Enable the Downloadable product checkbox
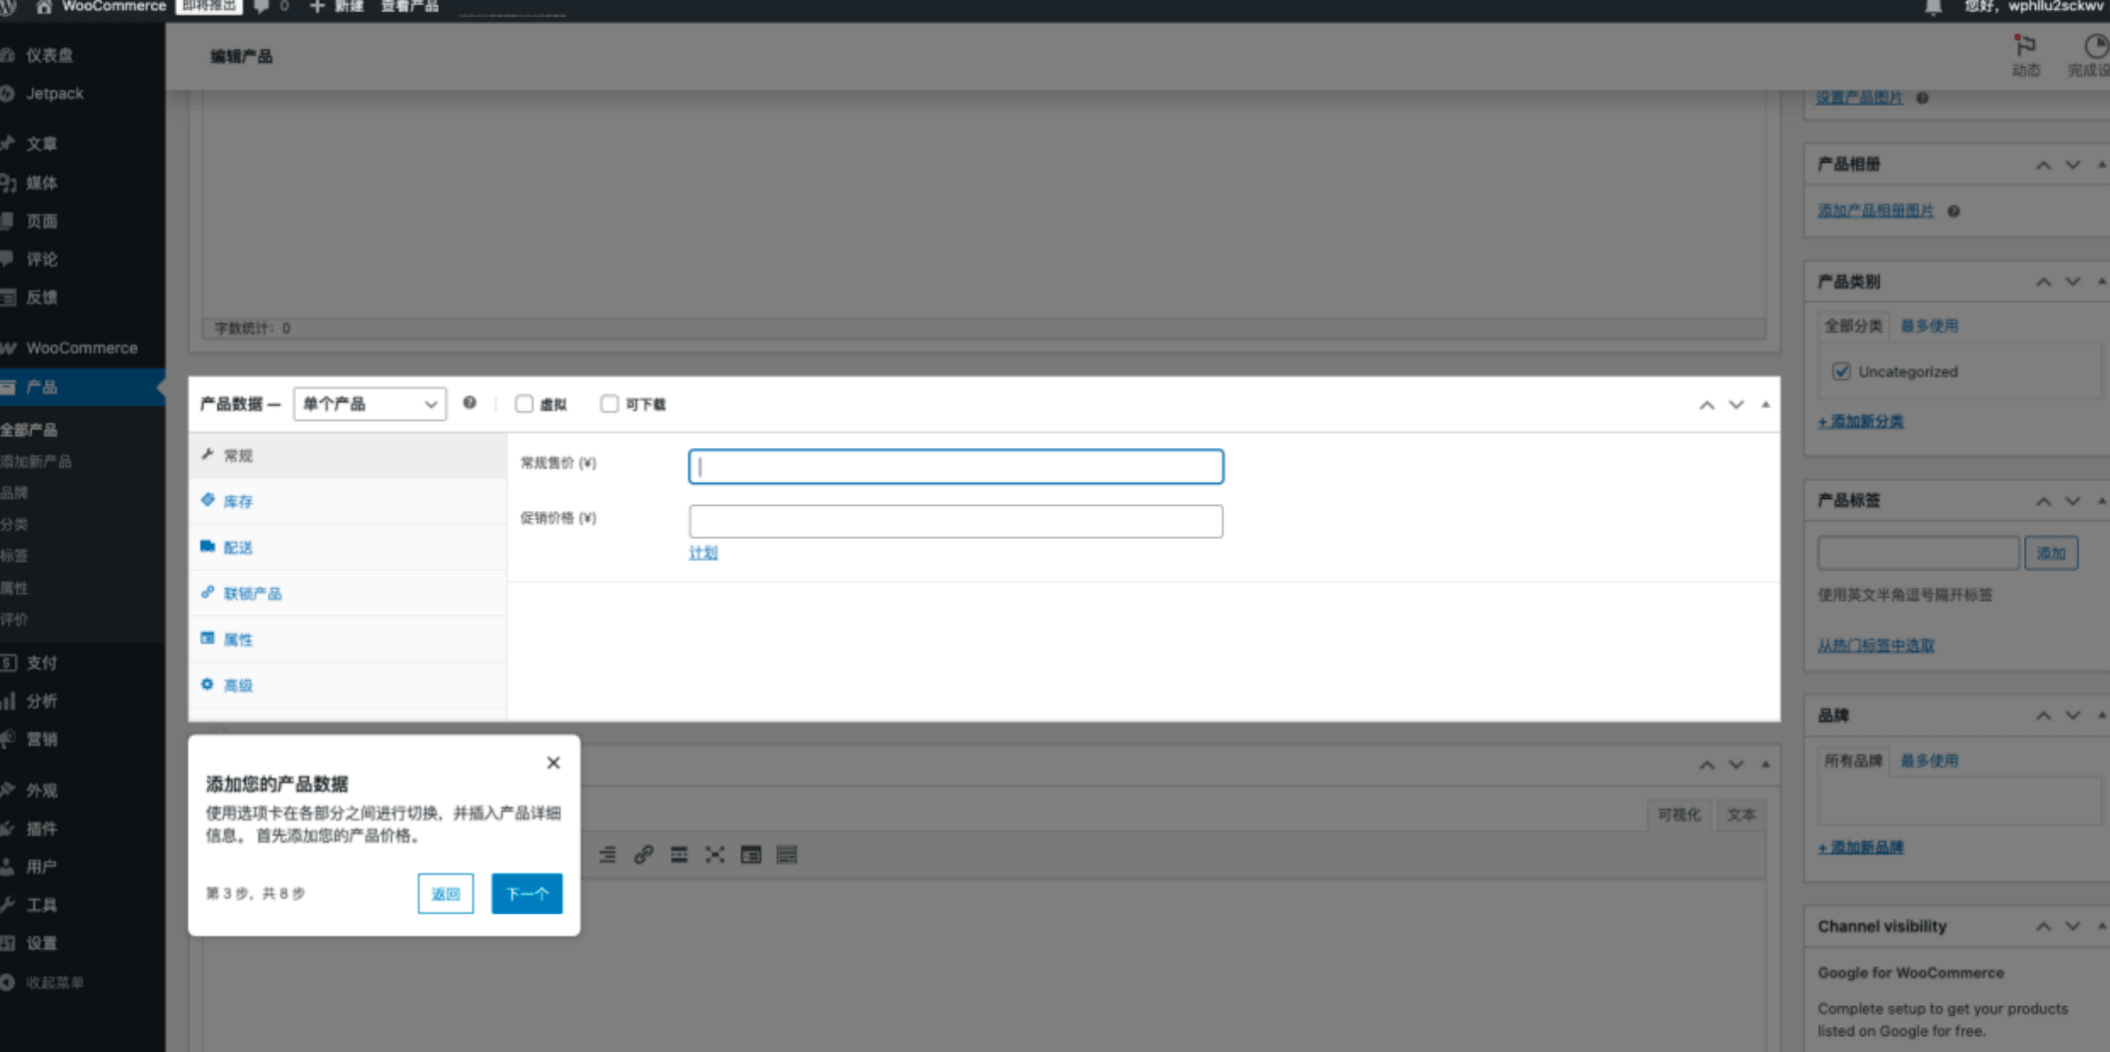 609,404
